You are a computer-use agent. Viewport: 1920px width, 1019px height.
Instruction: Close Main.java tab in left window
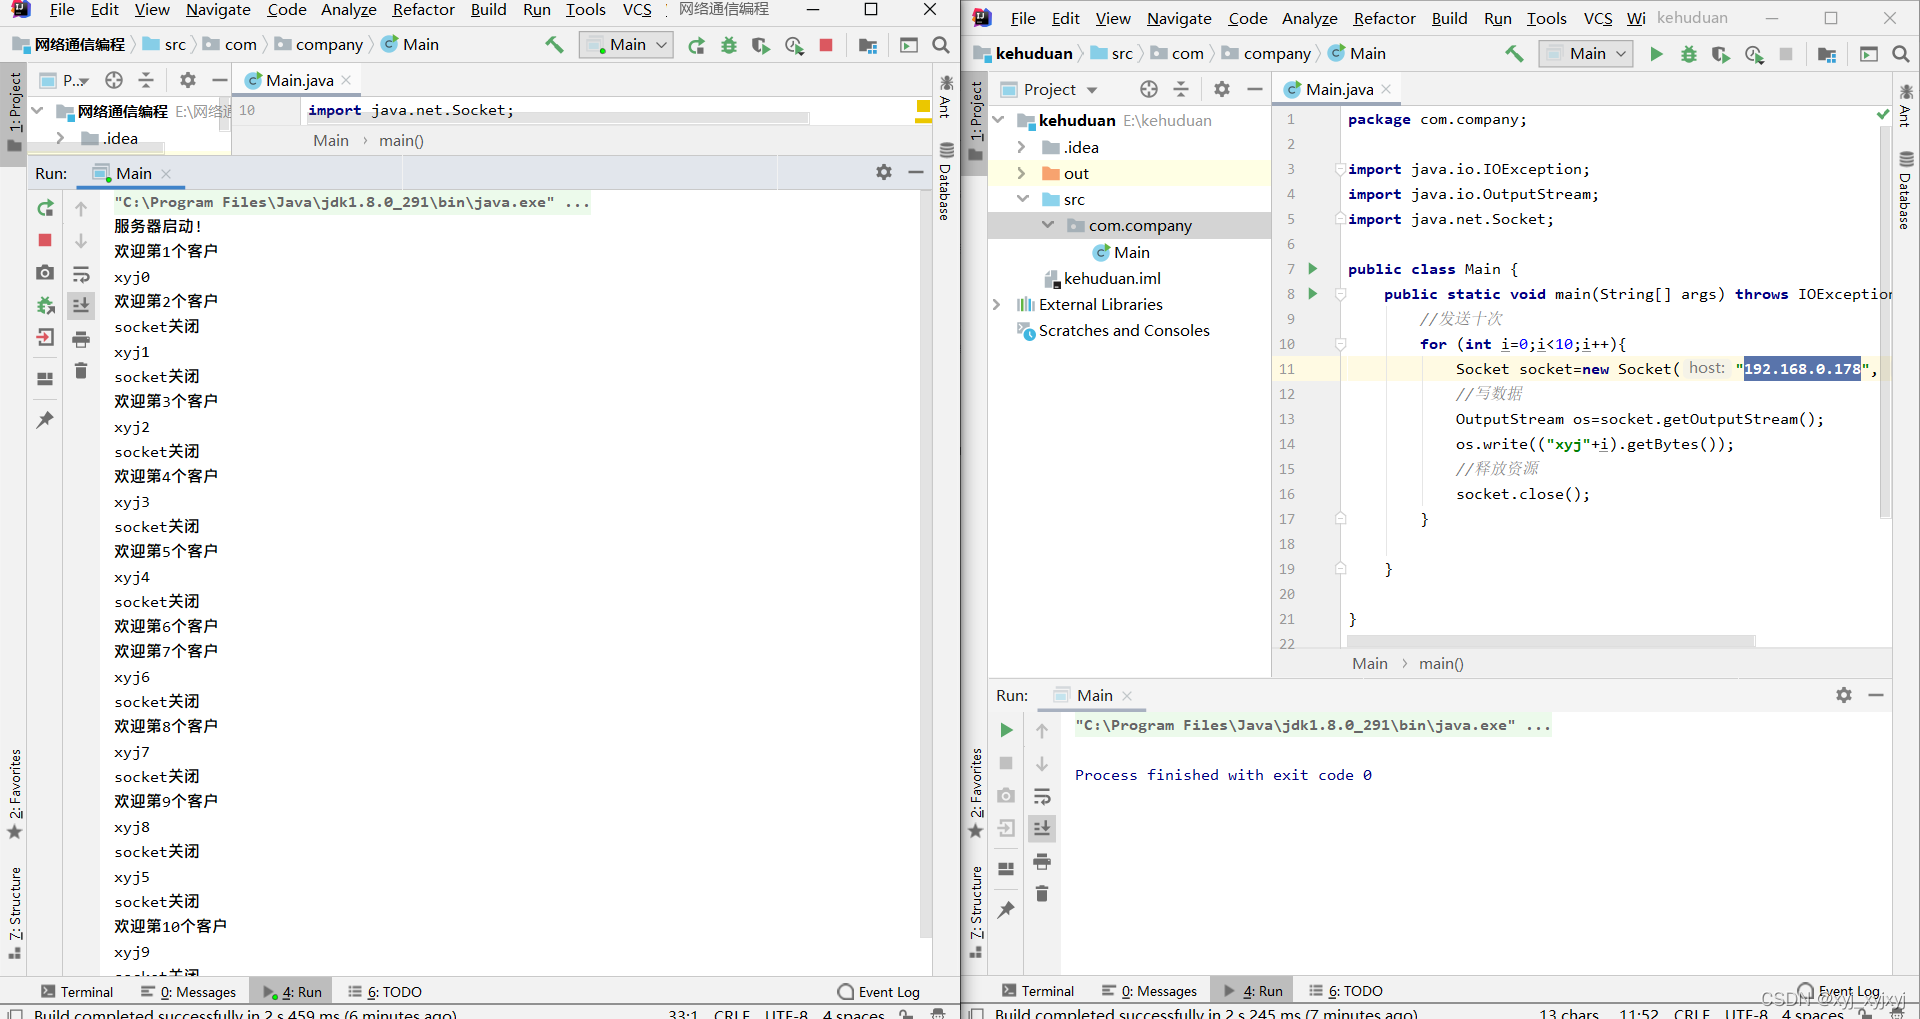pos(346,80)
